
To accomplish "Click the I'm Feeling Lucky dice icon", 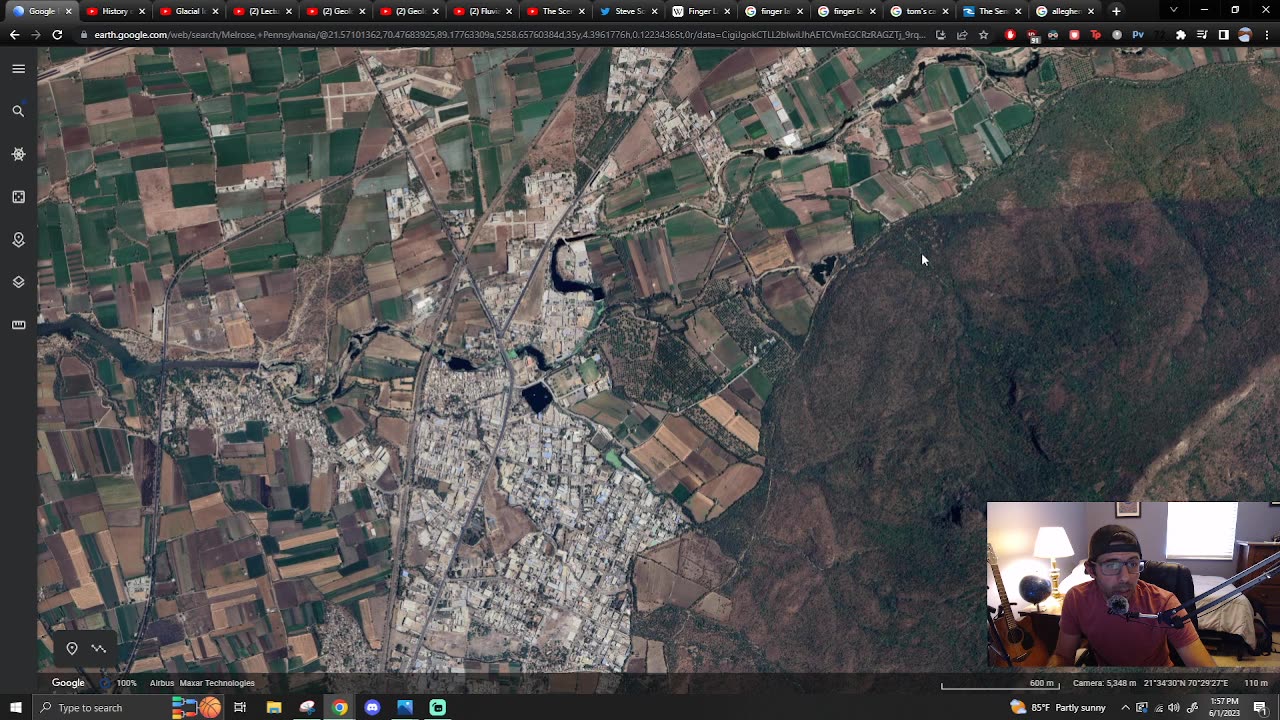I will pos(18,197).
